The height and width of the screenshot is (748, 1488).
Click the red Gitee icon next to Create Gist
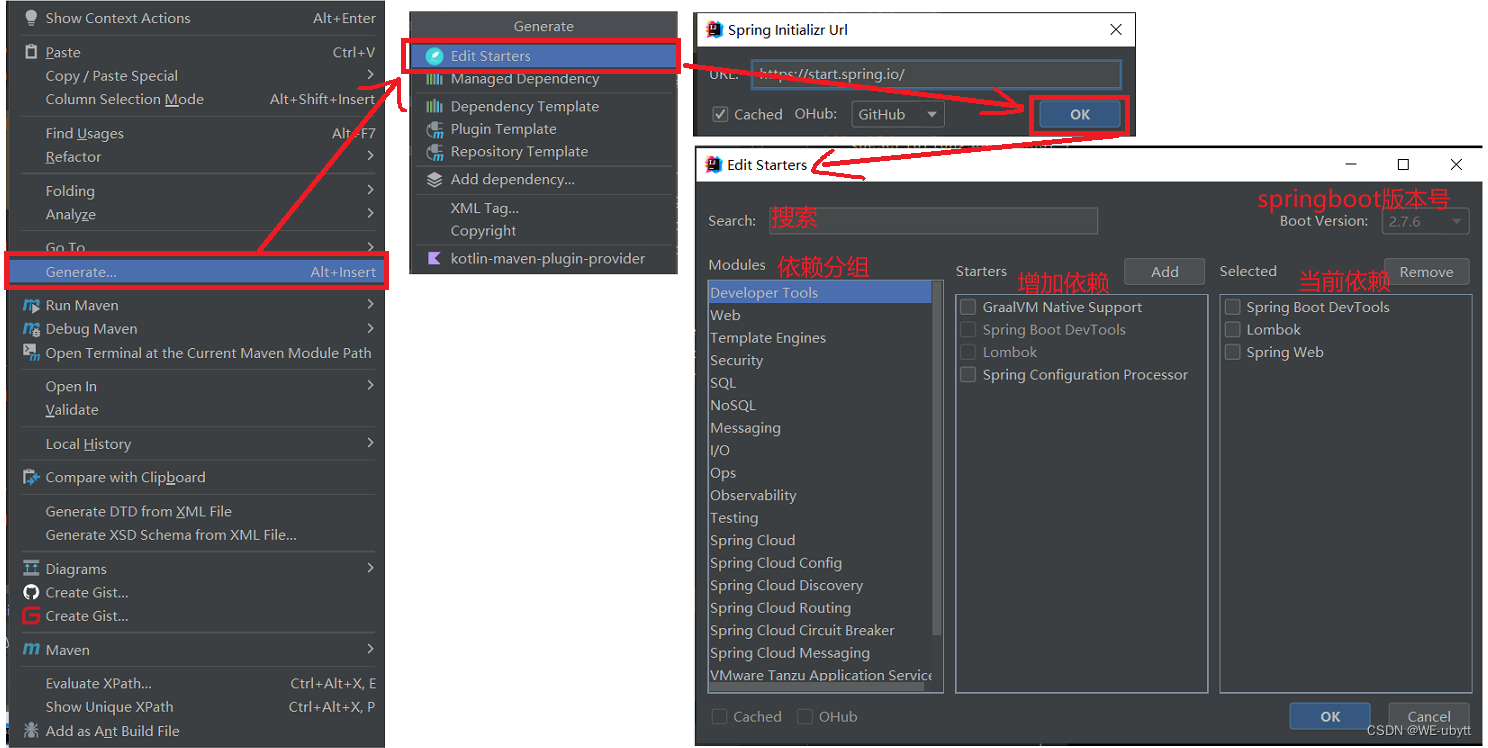click(31, 616)
